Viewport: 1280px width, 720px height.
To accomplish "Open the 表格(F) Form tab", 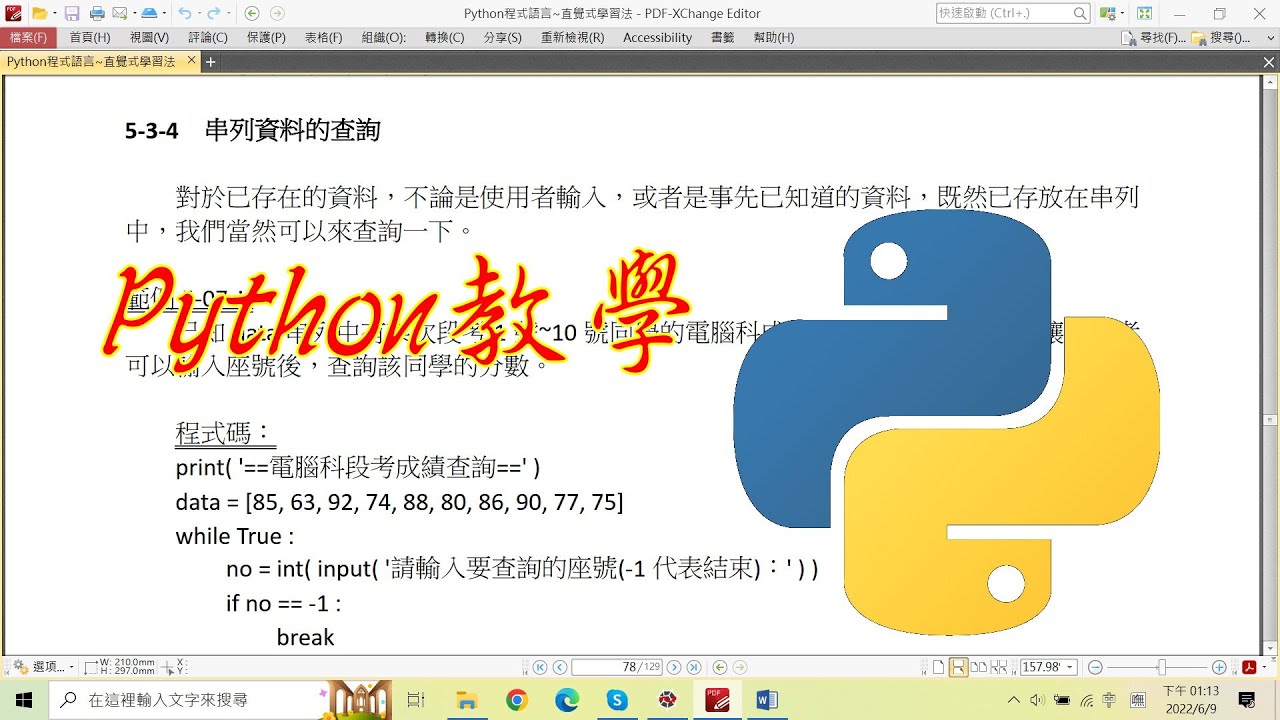I will [323, 38].
